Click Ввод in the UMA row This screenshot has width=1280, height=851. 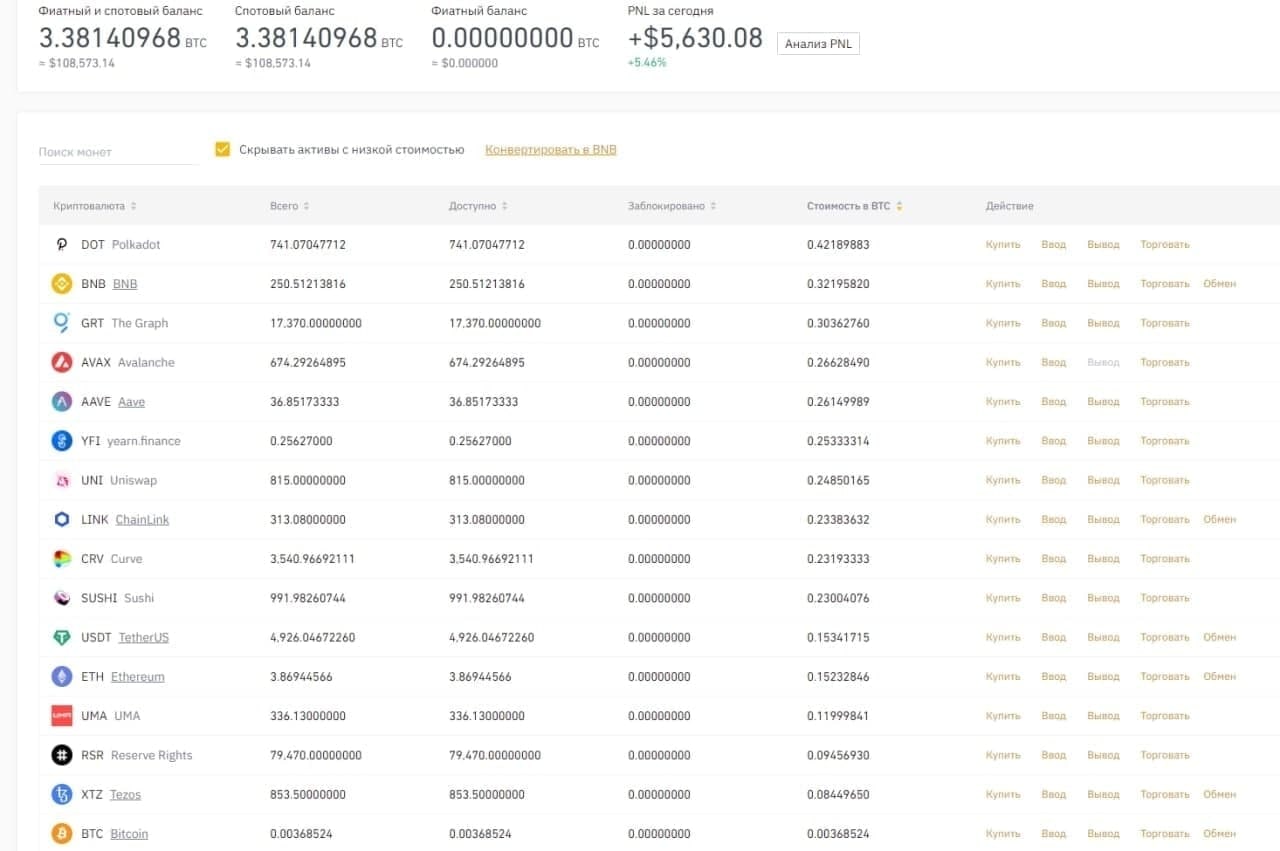click(1054, 715)
